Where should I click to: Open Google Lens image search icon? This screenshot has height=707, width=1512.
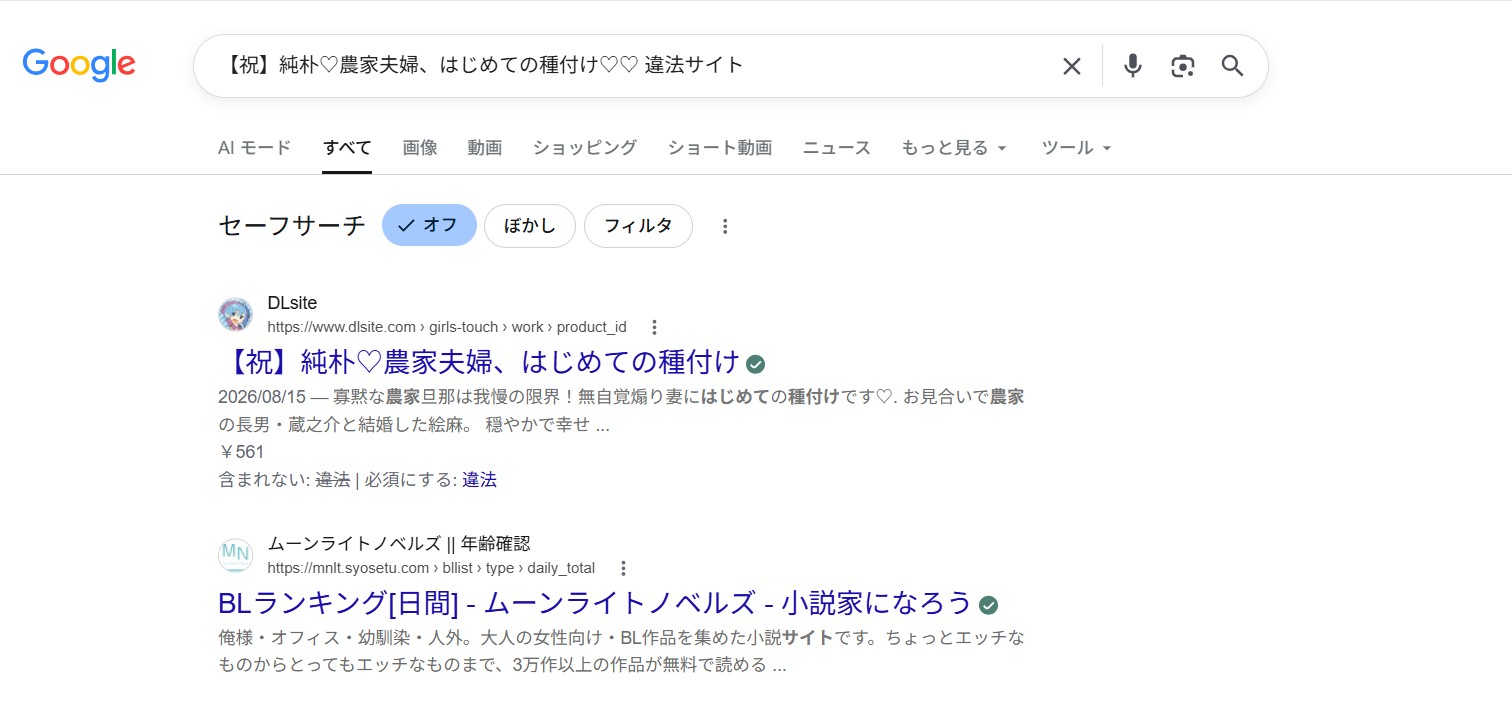[1183, 66]
